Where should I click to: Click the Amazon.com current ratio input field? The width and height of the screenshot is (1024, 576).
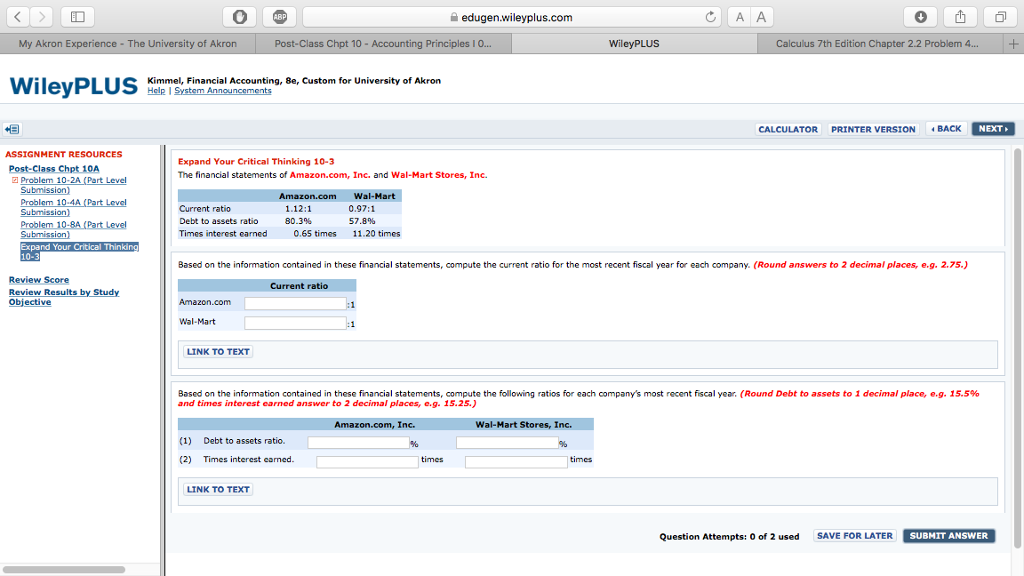coord(295,303)
